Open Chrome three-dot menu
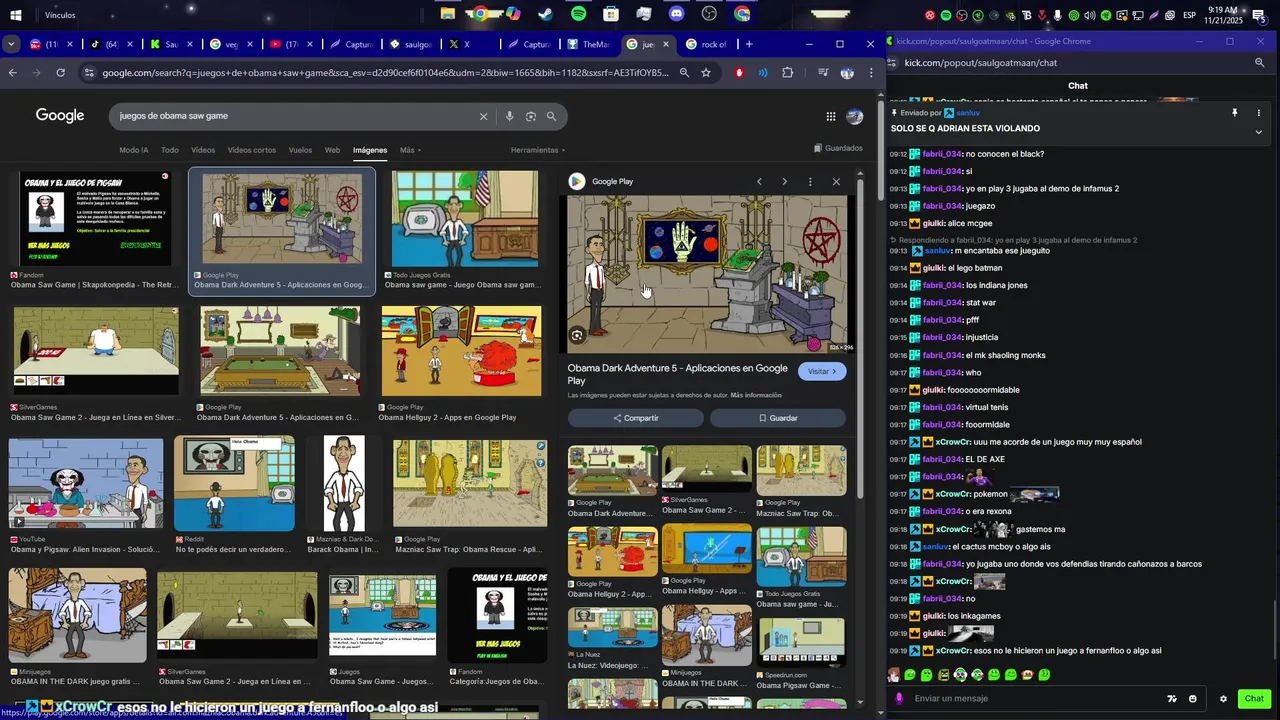 tap(871, 73)
